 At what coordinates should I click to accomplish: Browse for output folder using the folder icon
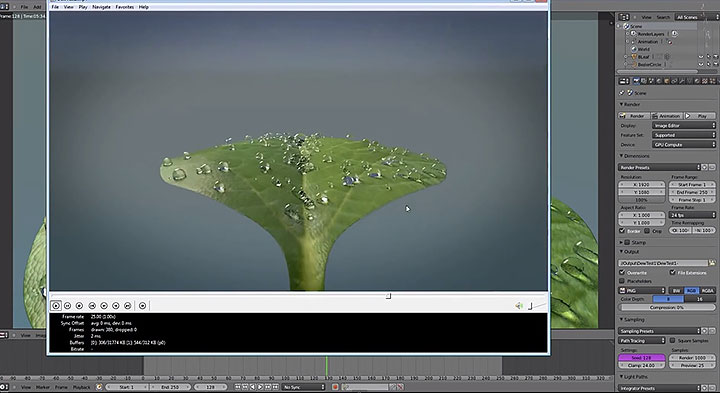(x=712, y=263)
